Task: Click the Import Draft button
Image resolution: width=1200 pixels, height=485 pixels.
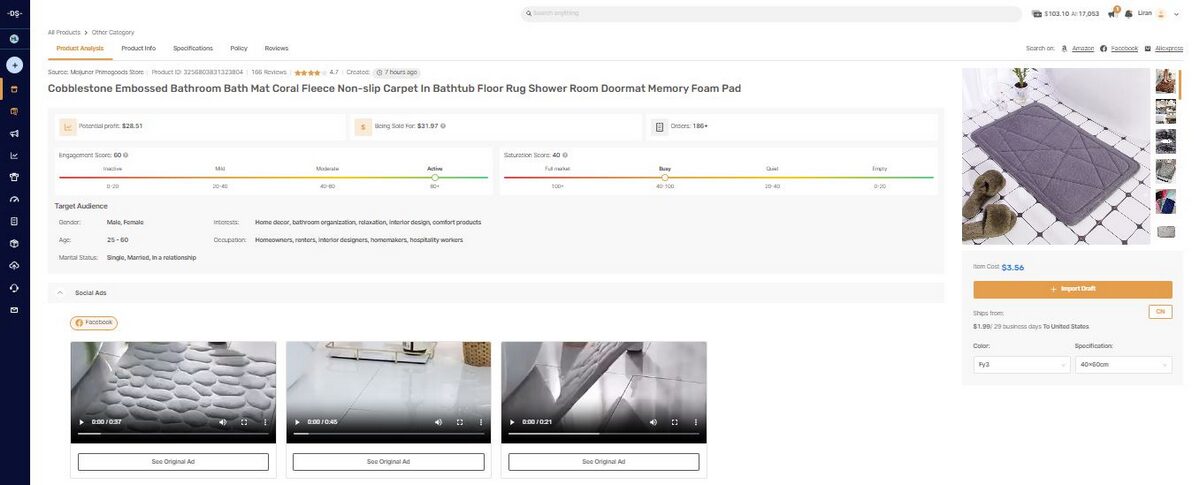Action: (1072, 289)
